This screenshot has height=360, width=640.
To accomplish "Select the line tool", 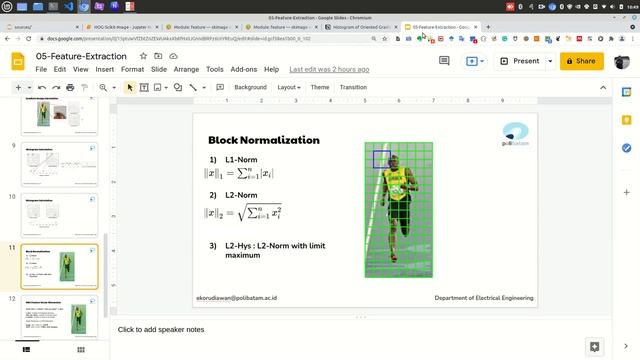I will click(193, 87).
